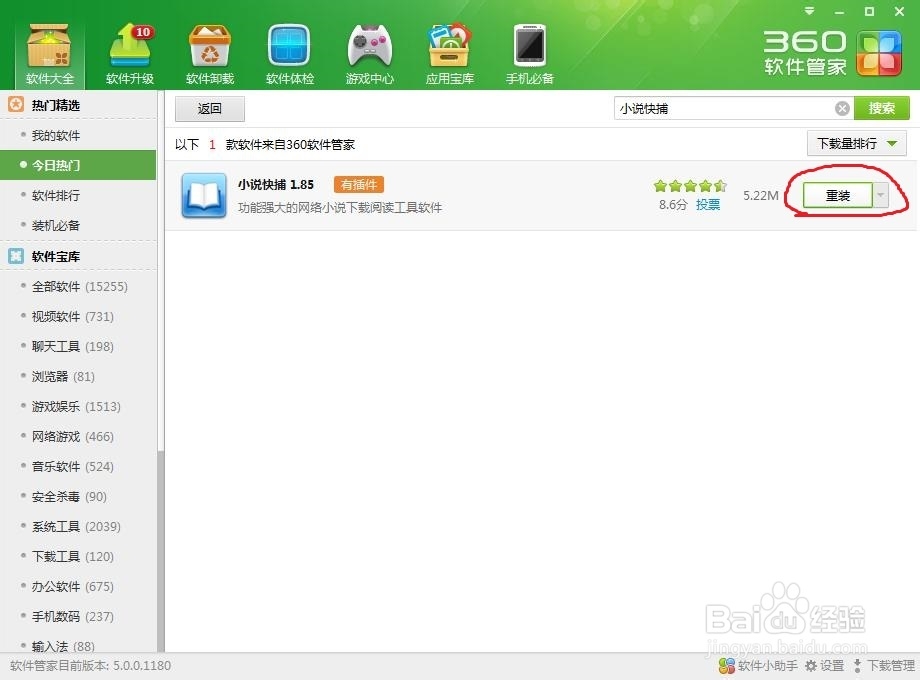The height and width of the screenshot is (680, 920).
Task: Open the 应用宝库 app store icon
Action: pyautogui.click(x=449, y=54)
